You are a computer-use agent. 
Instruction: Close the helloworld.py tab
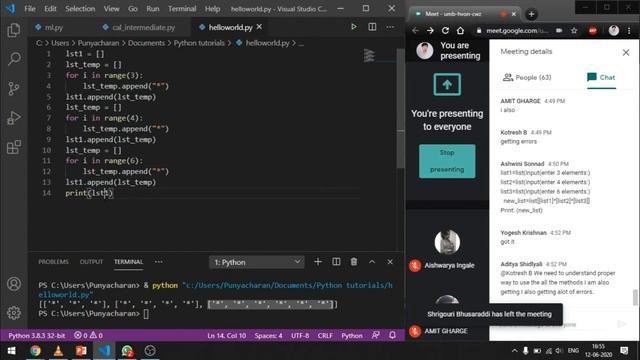[259, 27]
